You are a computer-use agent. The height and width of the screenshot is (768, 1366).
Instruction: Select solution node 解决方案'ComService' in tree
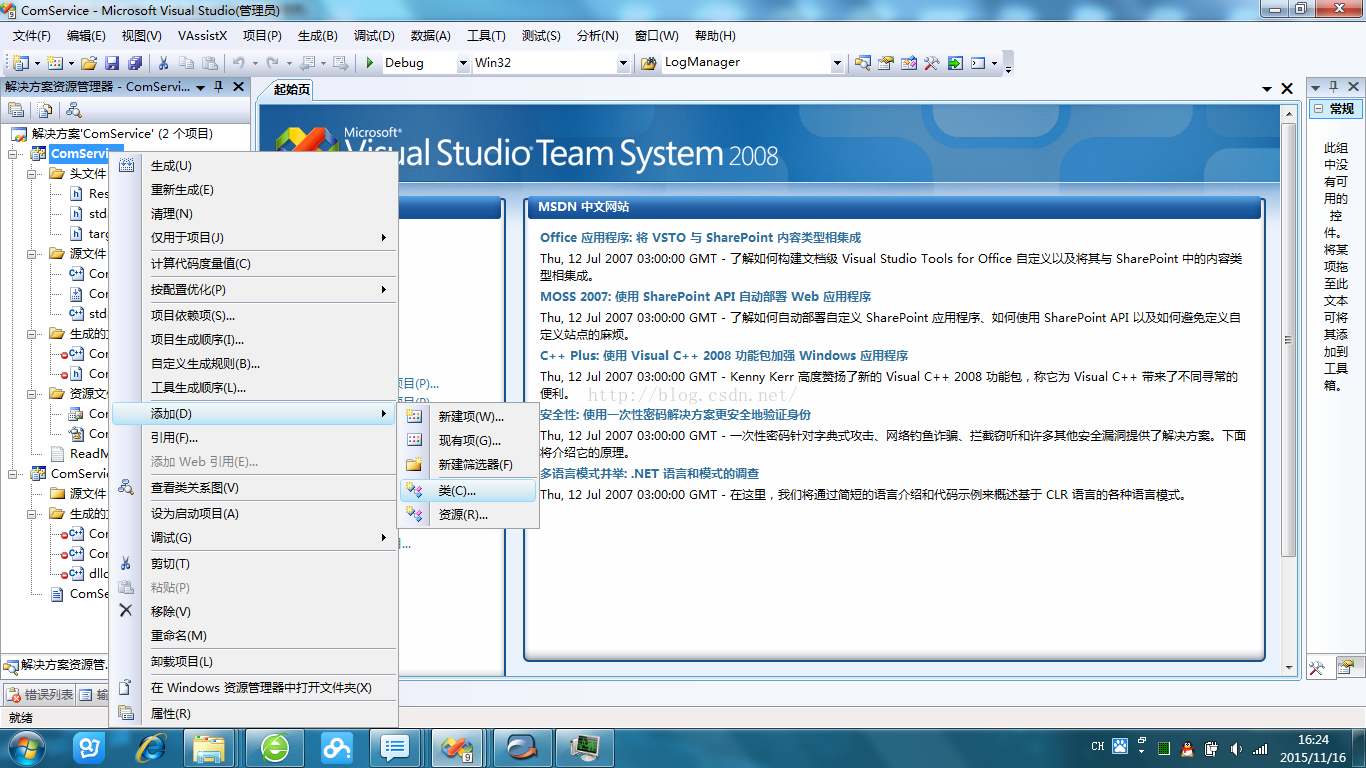coord(122,133)
